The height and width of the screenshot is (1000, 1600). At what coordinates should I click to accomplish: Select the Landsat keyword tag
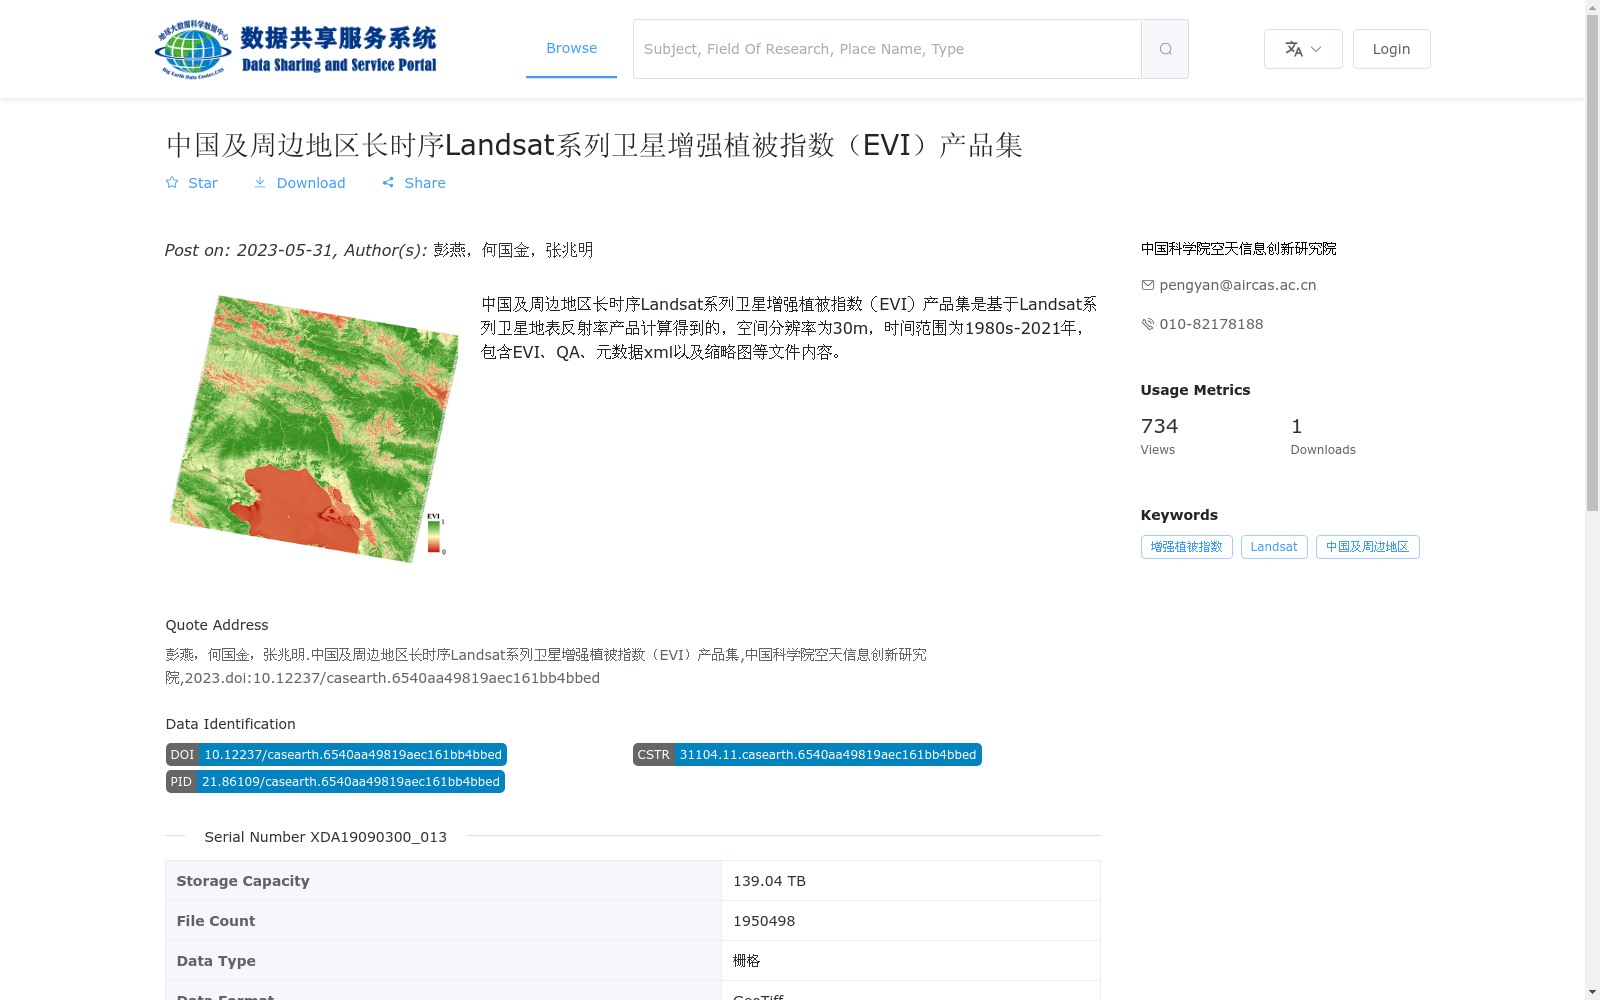(x=1274, y=547)
